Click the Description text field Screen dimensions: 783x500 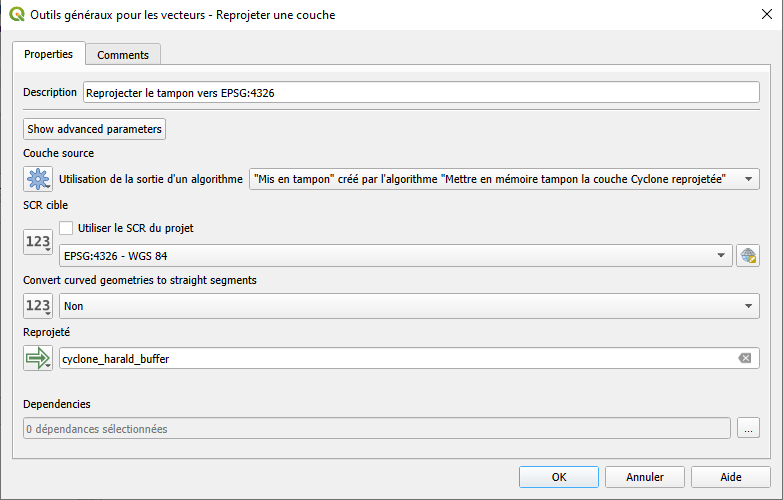[x=421, y=92]
